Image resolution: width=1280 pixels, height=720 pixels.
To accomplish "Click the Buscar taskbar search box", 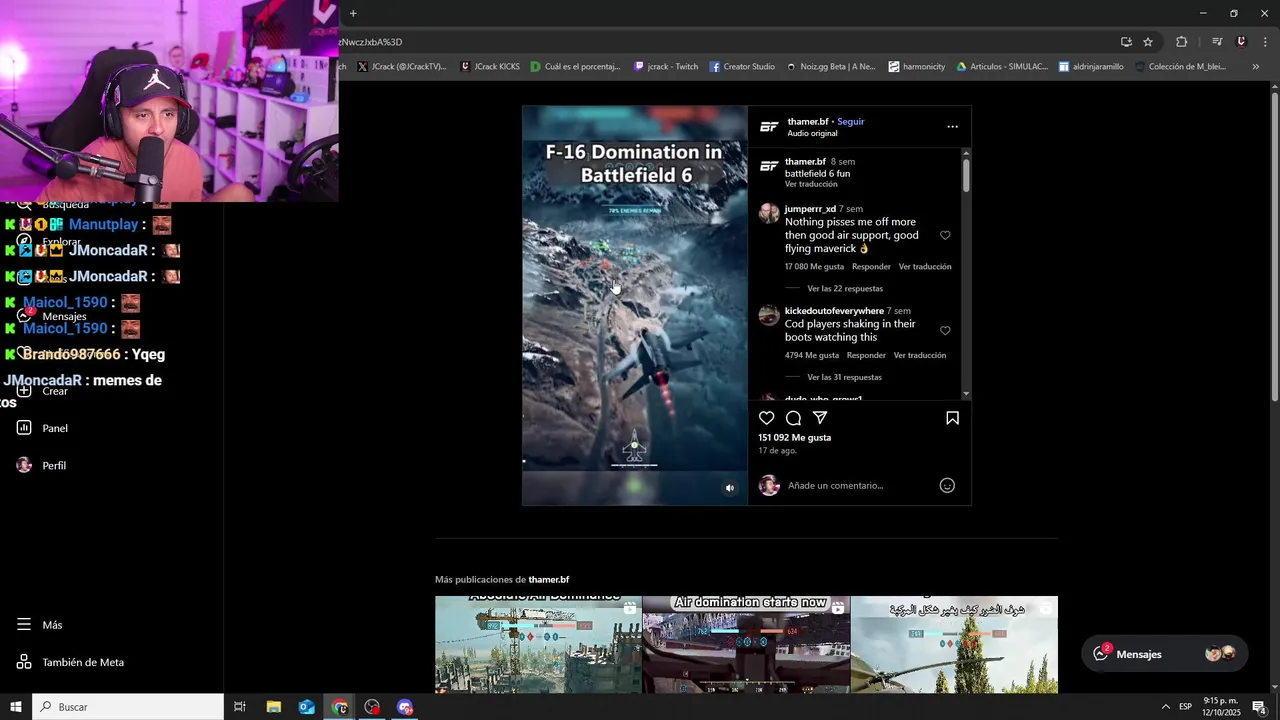I will click(128, 707).
